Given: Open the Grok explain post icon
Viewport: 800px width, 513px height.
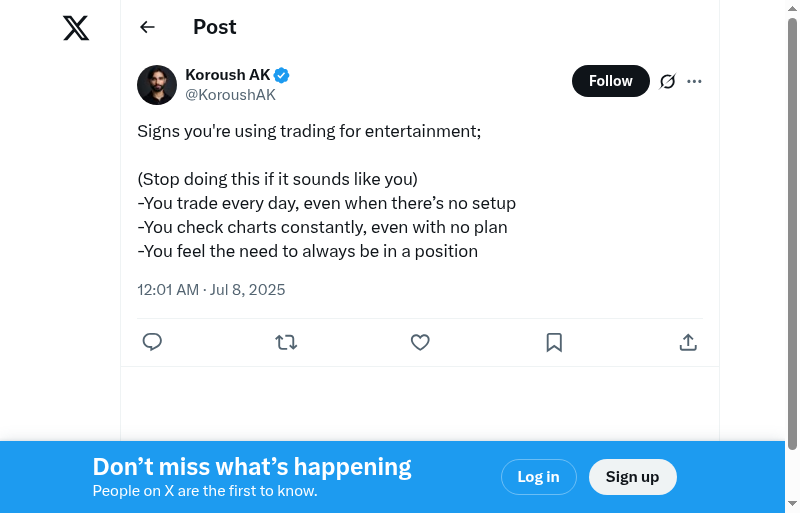Looking at the screenshot, I should pos(668,81).
